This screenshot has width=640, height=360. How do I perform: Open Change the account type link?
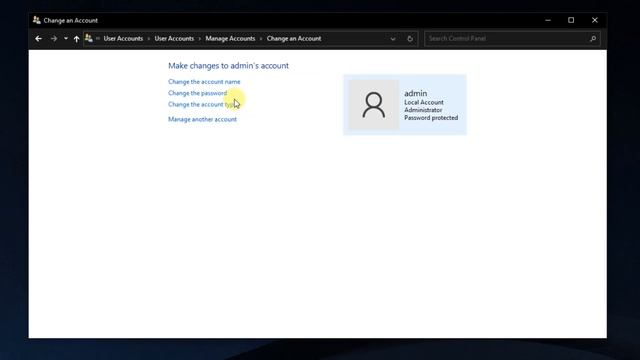click(x=202, y=104)
